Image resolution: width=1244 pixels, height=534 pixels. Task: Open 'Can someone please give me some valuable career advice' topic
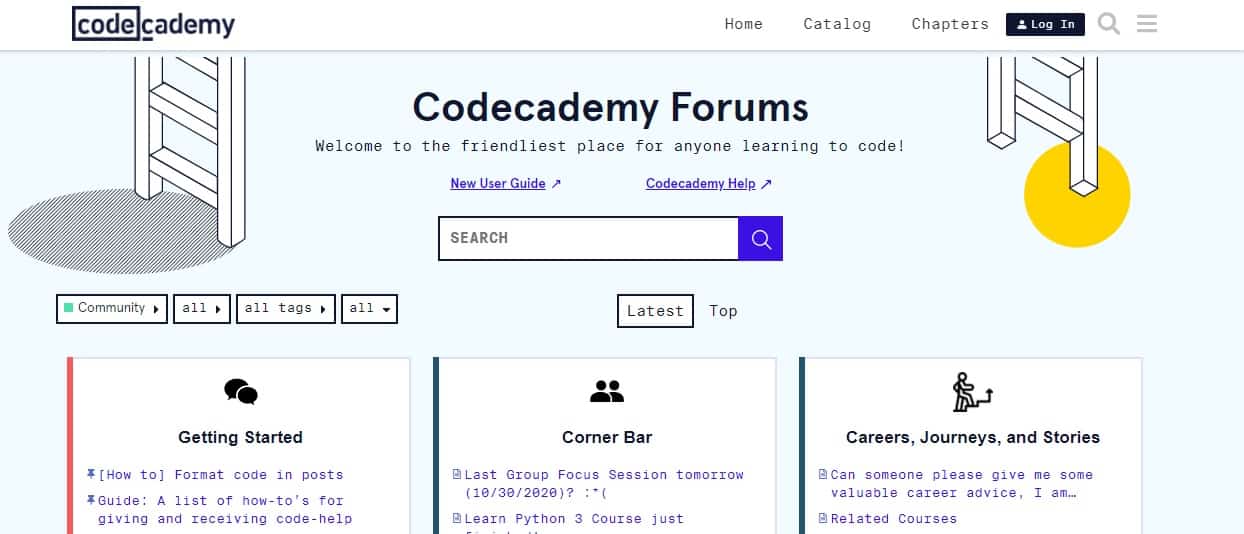[961, 484]
